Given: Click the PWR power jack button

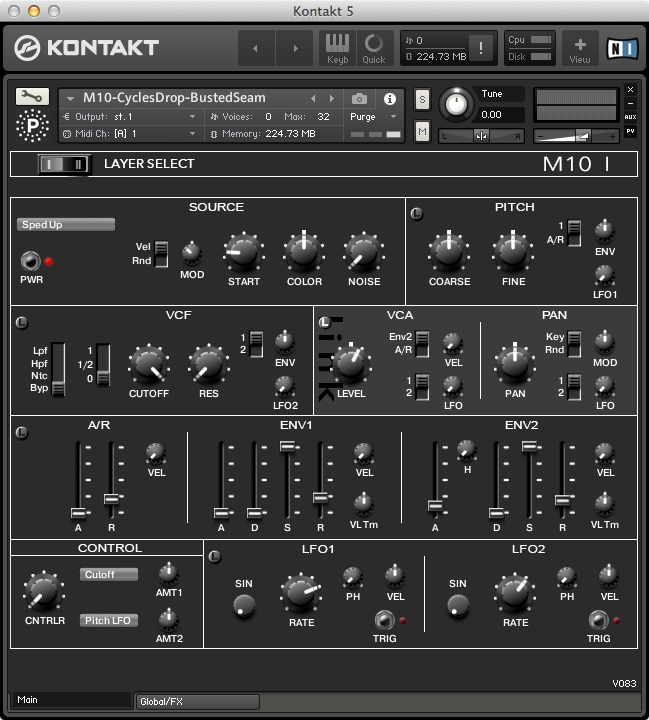Looking at the screenshot, I should click(x=31, y=261).
